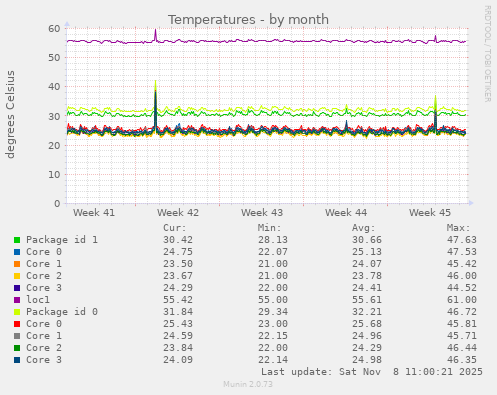This screenshot has height=395, width=497.
Task: Select the "Core 3" label with current 24.09
Action: coord(44,360)
